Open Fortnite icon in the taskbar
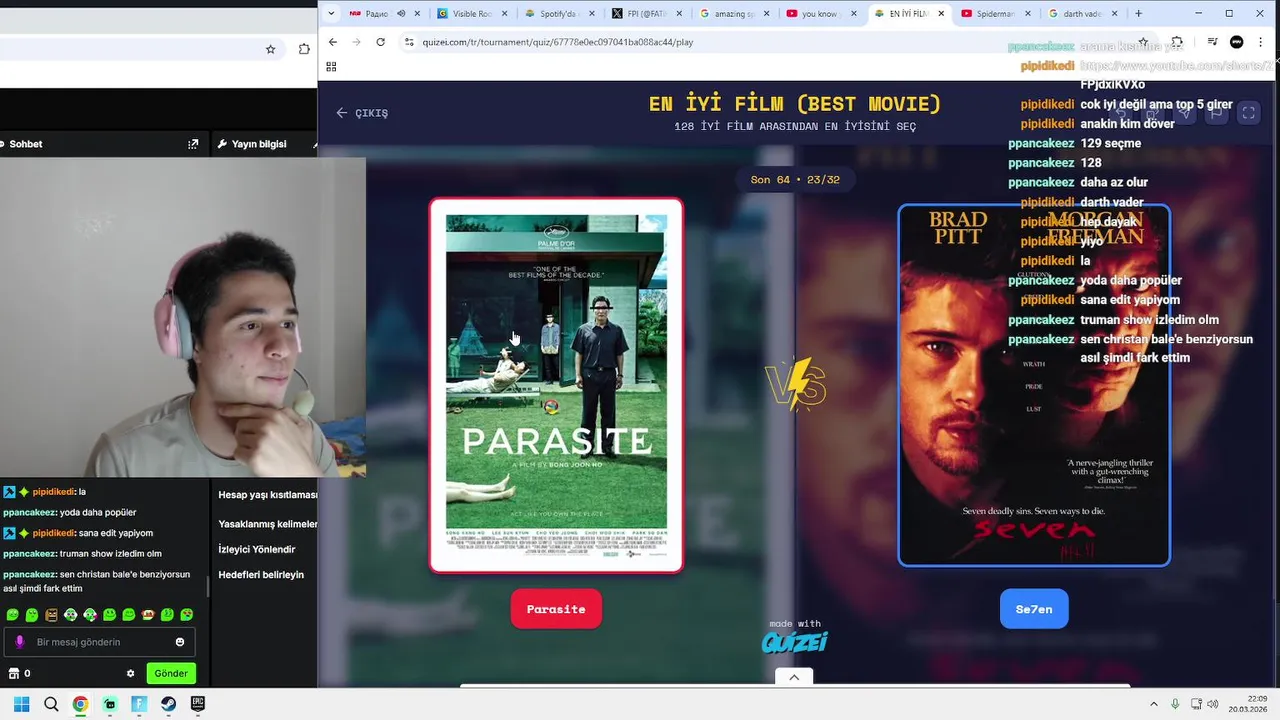Viewport: 1280px width, 720px height. [x=139, y=704]
